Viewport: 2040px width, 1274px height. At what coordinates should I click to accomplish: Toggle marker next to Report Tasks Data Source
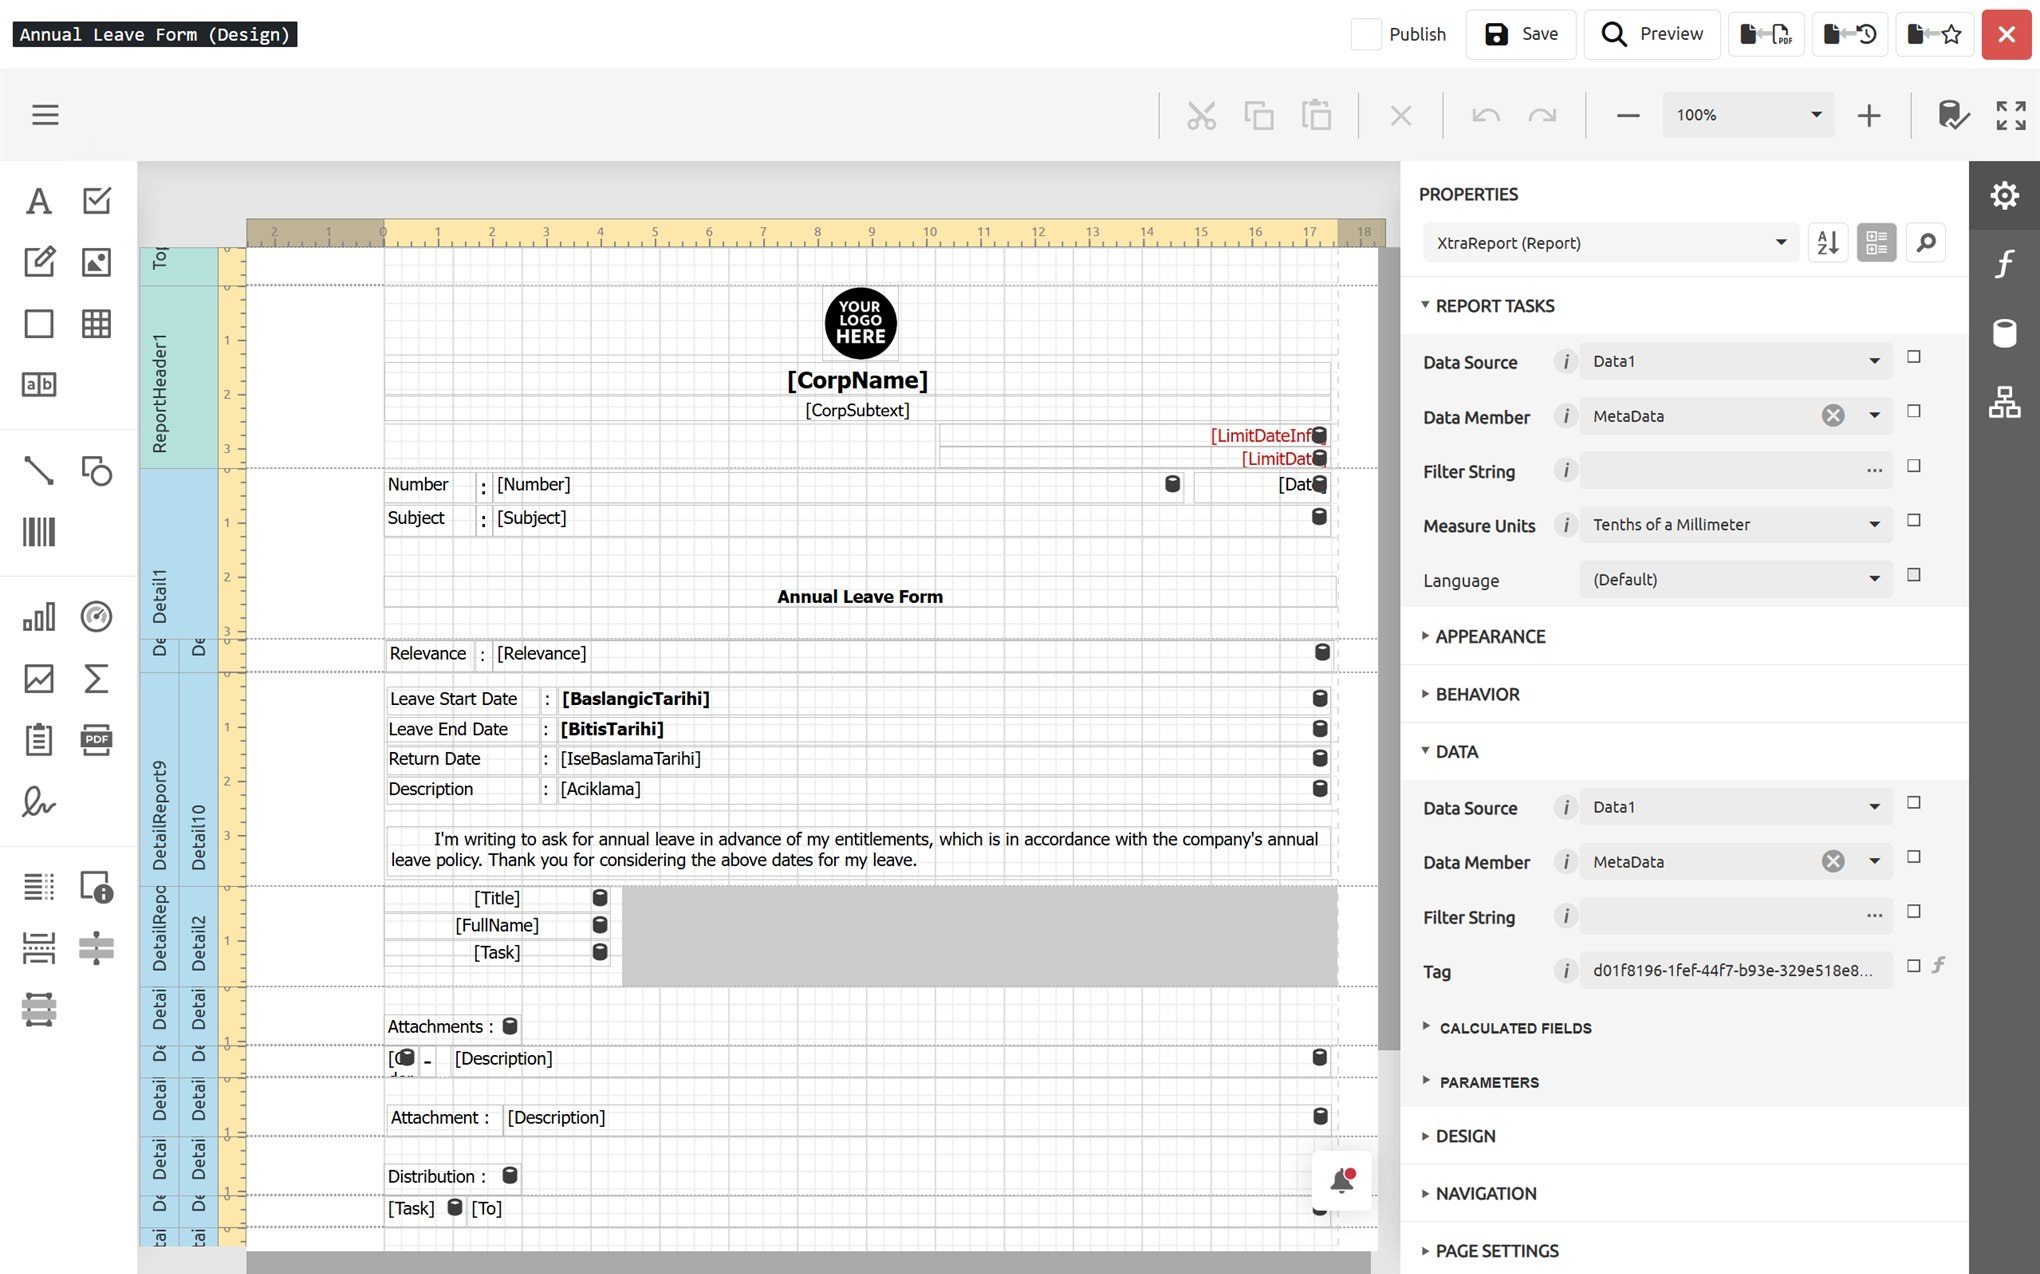point(1914,357)
